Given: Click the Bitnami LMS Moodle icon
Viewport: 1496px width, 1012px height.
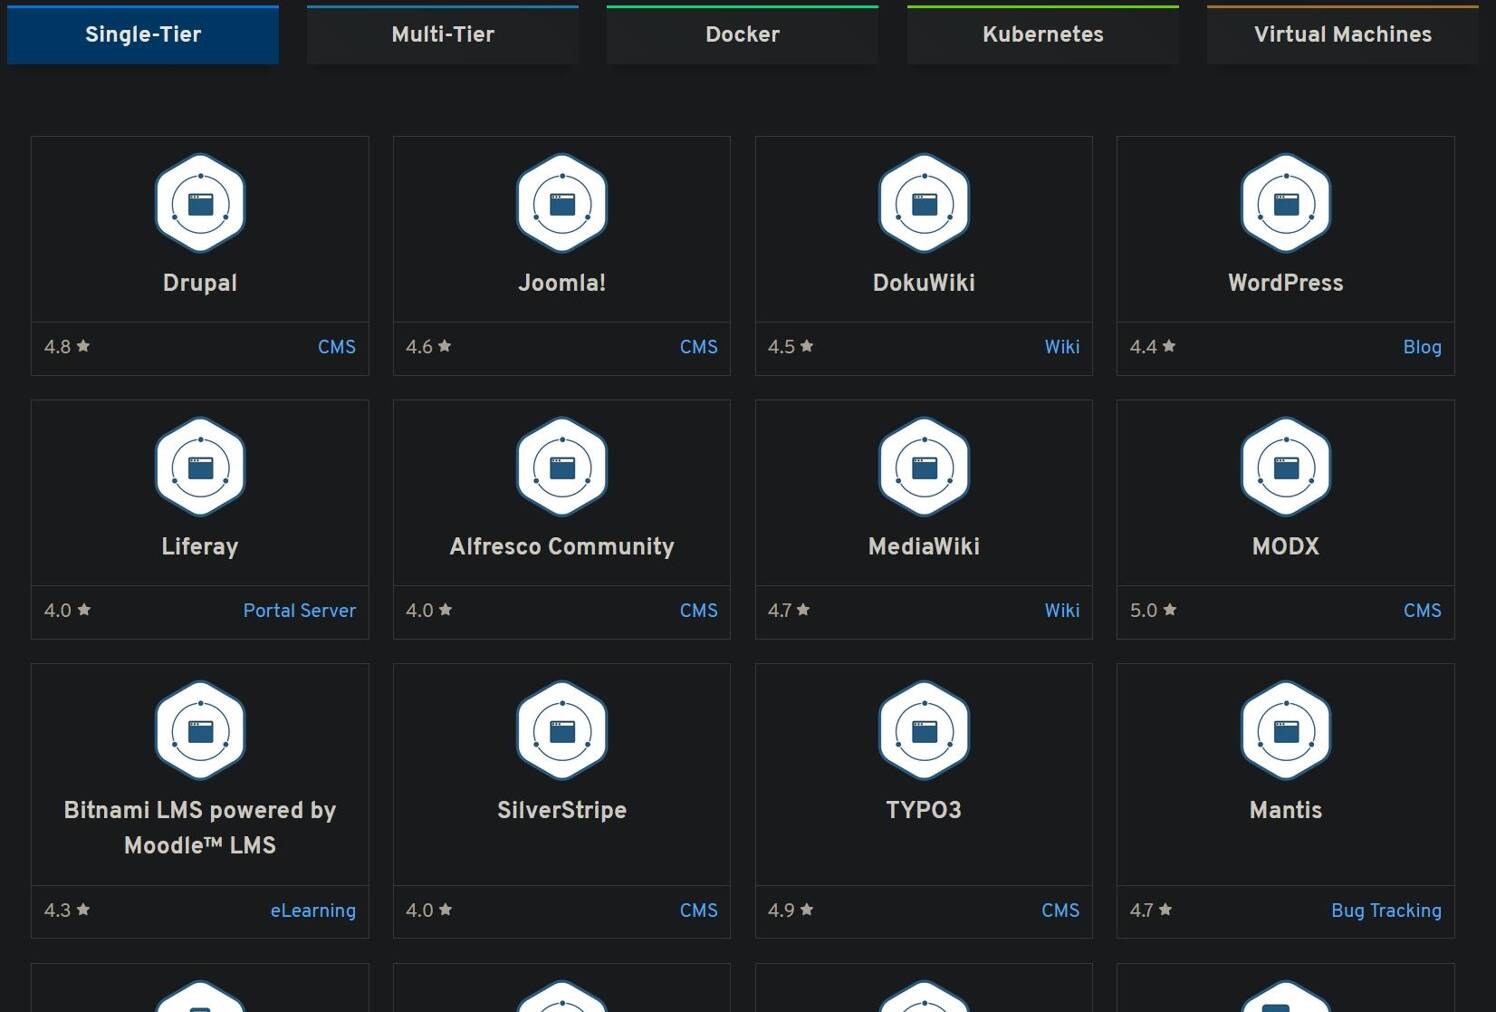Looking at the screenshot, I should [200, 730].
